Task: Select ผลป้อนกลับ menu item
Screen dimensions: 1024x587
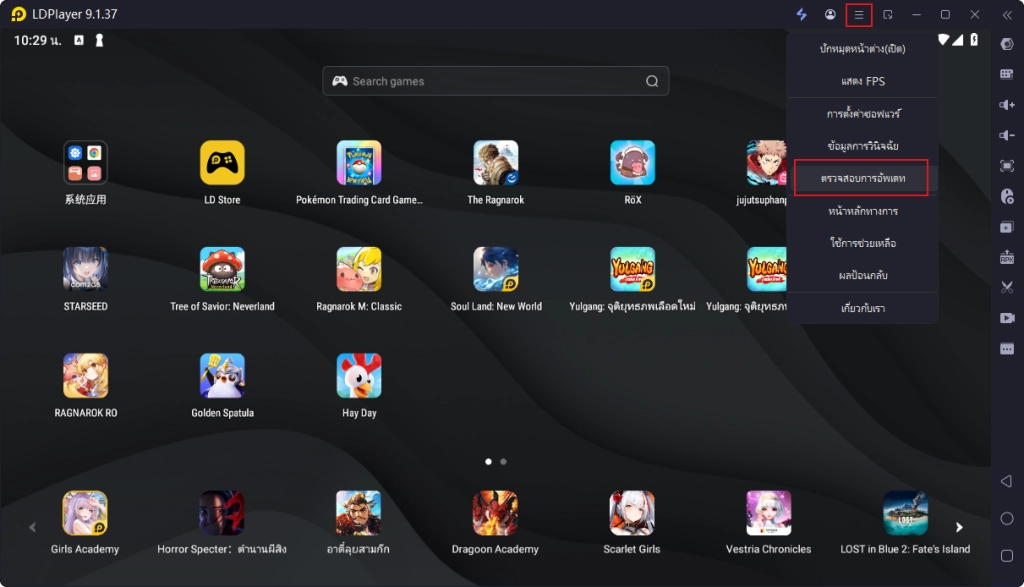Action: point(863,276)
